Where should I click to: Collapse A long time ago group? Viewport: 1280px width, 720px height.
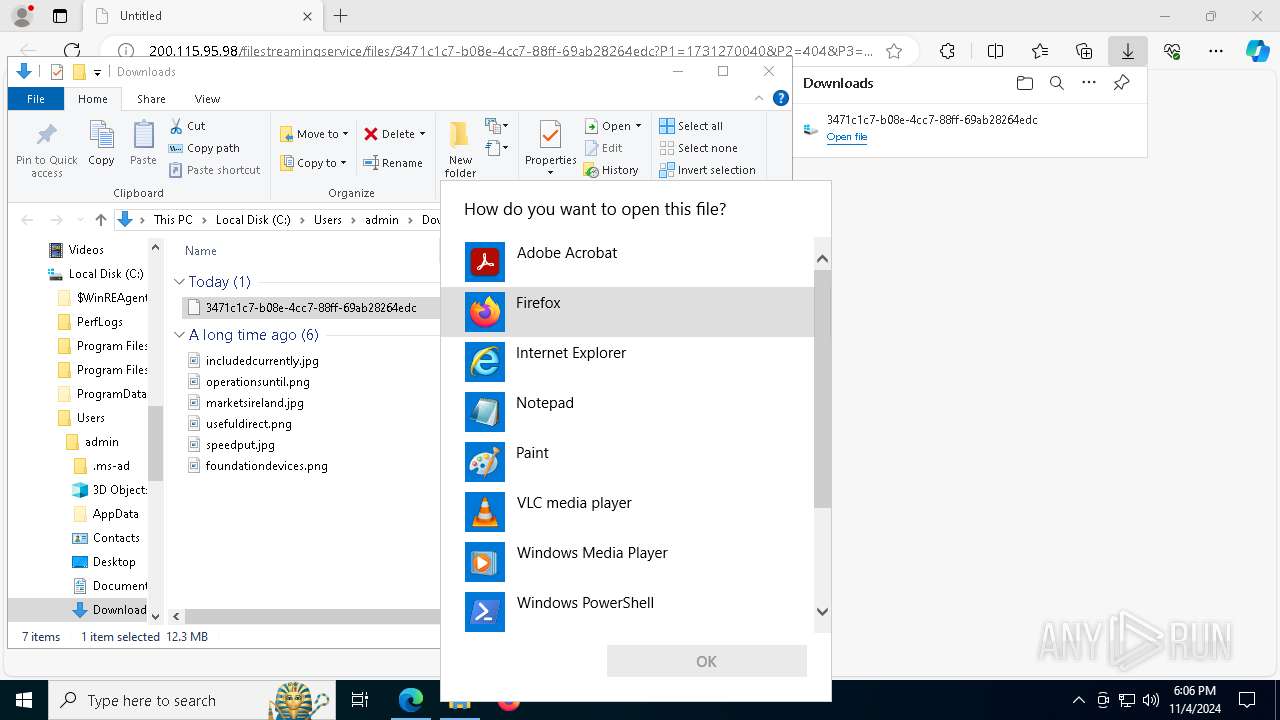pos(180,335)
